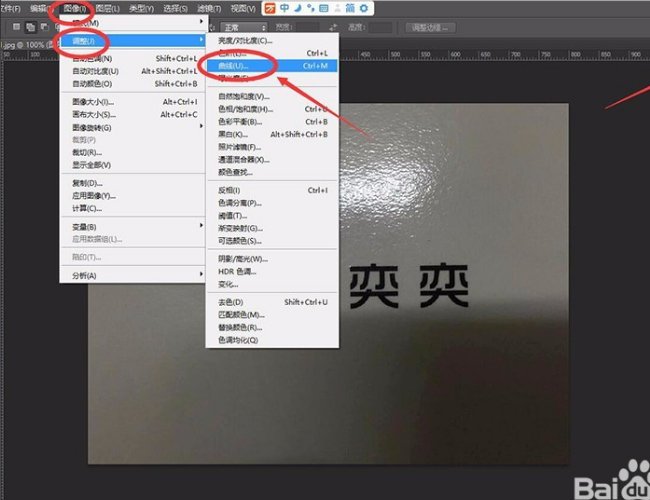Choose 颜色查找... adjustment
This screenshot has height=500, width=650.
click(x=272, y=172)
